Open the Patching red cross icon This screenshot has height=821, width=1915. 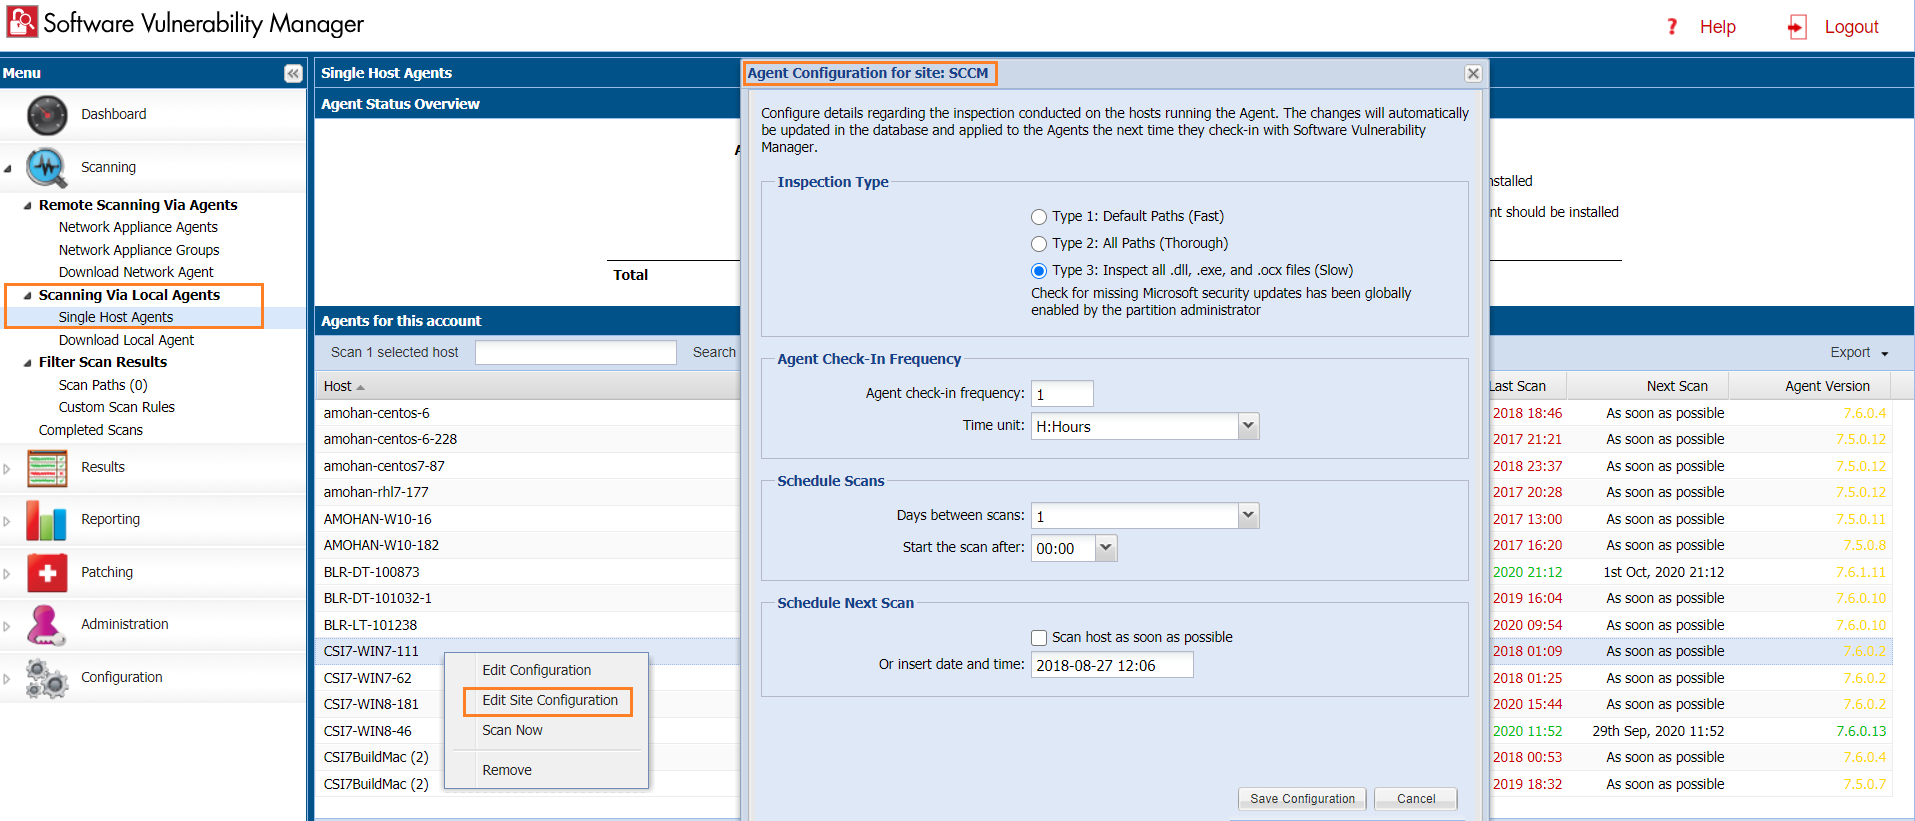47,572
